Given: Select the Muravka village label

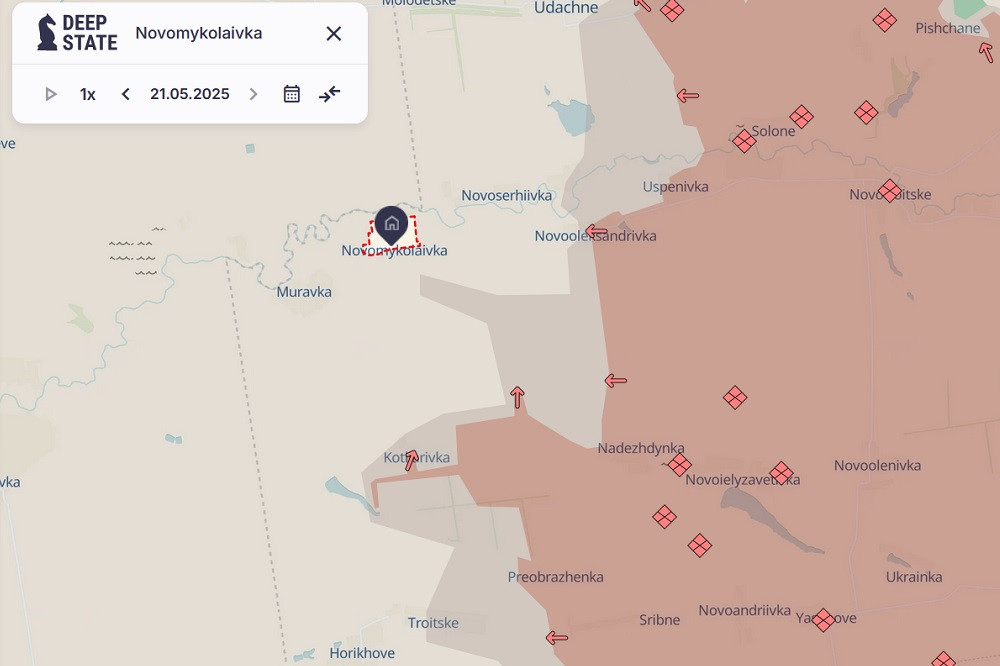Looking at the screenshot, I should point(304,292).
